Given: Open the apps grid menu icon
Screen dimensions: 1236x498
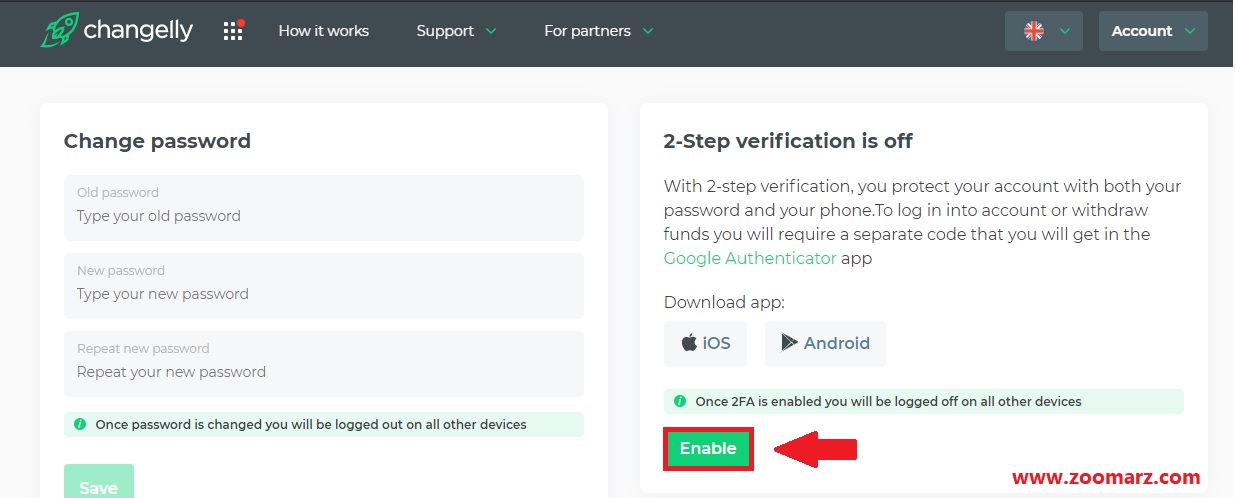Looking at the screenshot, I should point(233,31).
